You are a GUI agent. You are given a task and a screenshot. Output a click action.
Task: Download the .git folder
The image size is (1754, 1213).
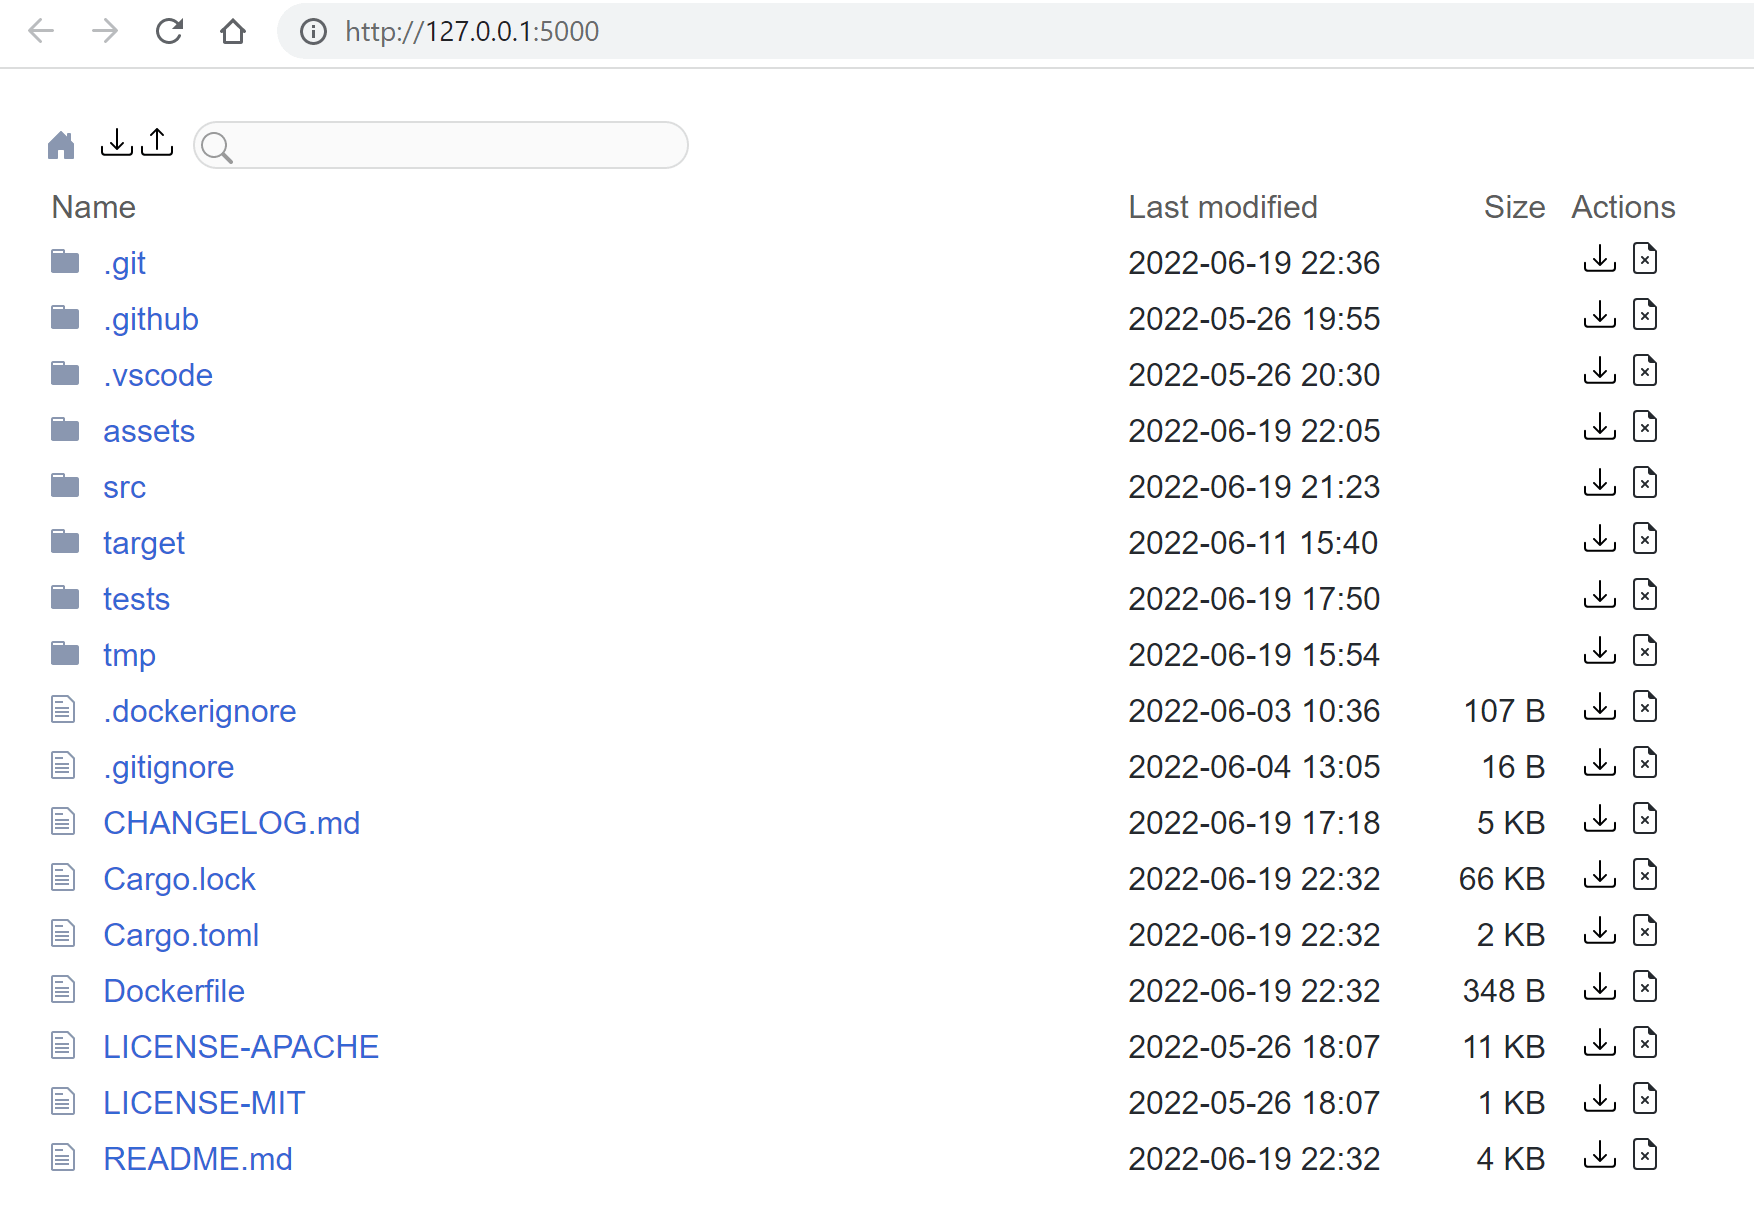[1599, 259]
